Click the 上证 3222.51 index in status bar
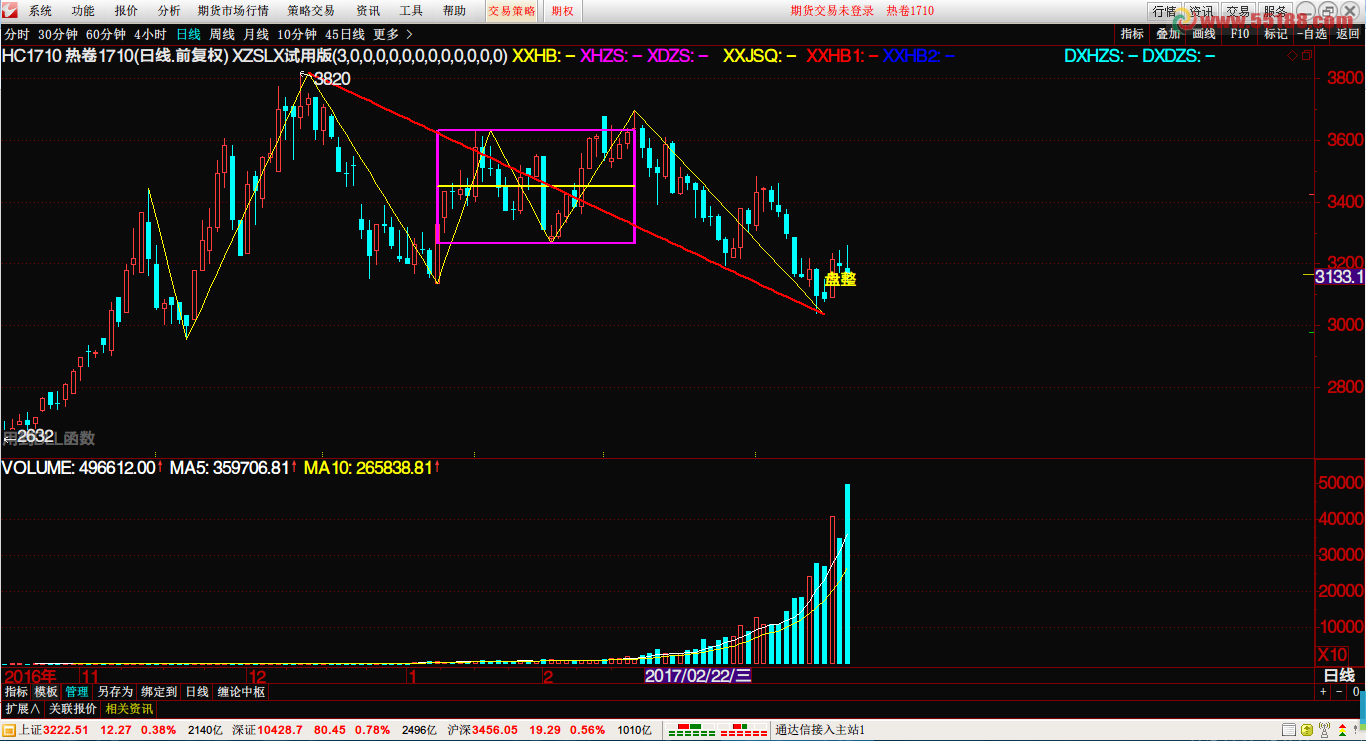Screen dimensions: 1366x741 pyautogui.click(x=54, y=730)
